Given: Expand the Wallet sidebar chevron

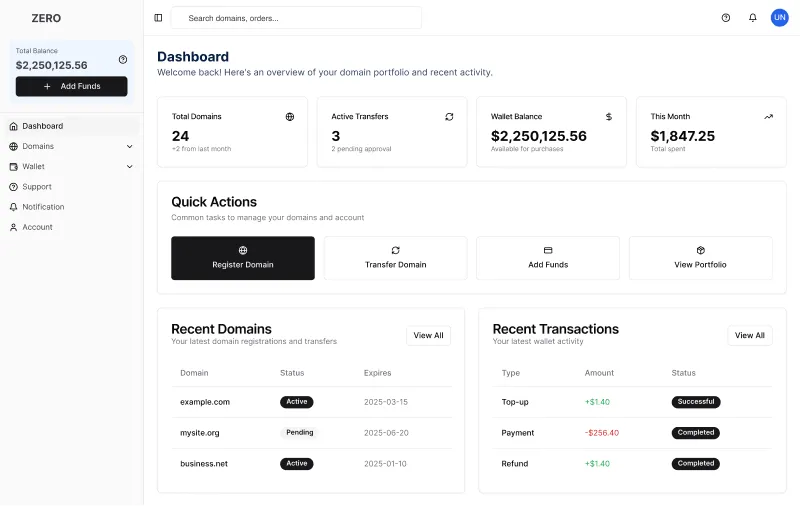Looking at the screenshot, I should (129, 167).
